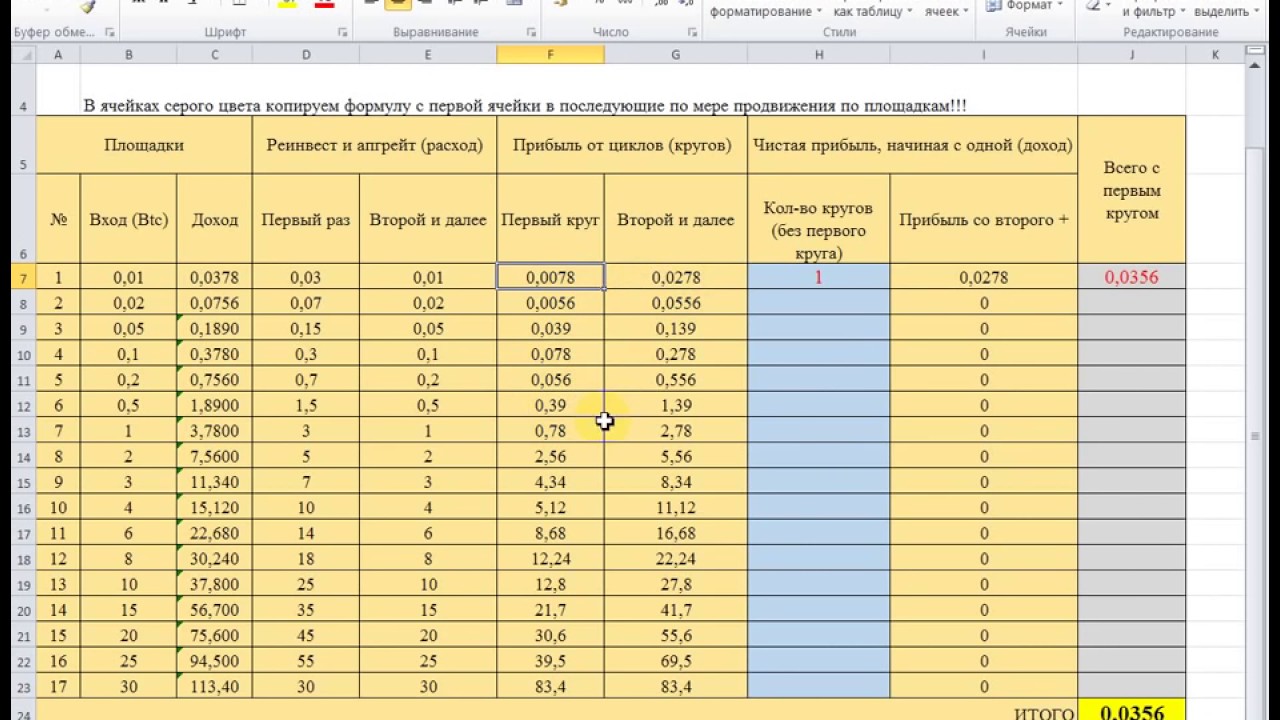Click the ИТОГО label cell
1280x720 pixels.
[x=1044, y=713]
